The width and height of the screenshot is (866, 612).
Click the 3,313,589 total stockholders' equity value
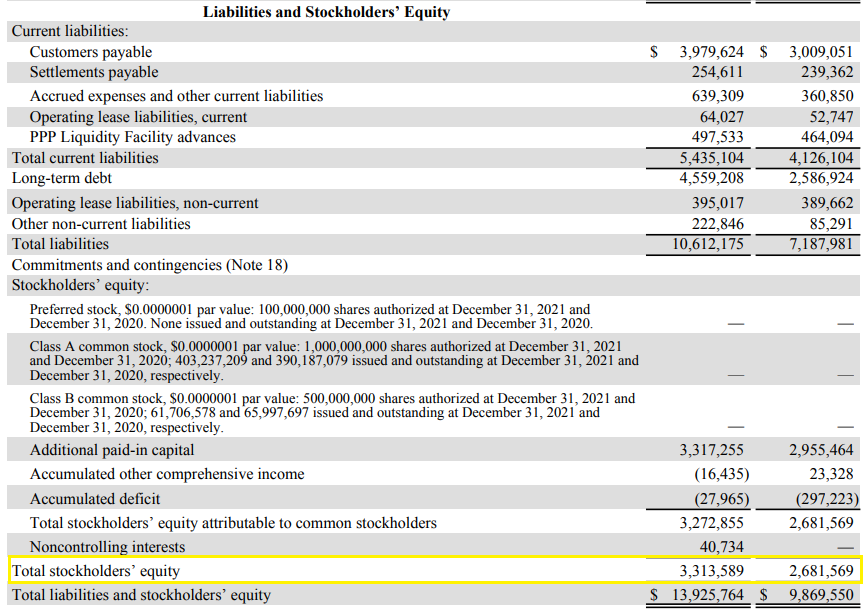point(711,571)
